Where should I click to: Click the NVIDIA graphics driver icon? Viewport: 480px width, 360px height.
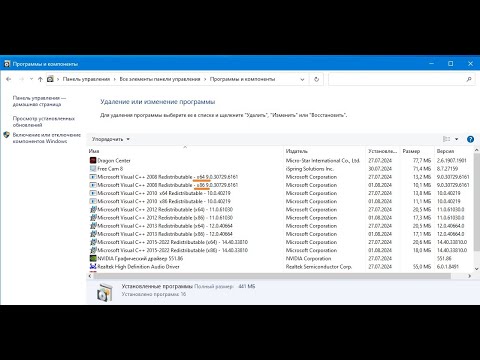click(93, 258)
